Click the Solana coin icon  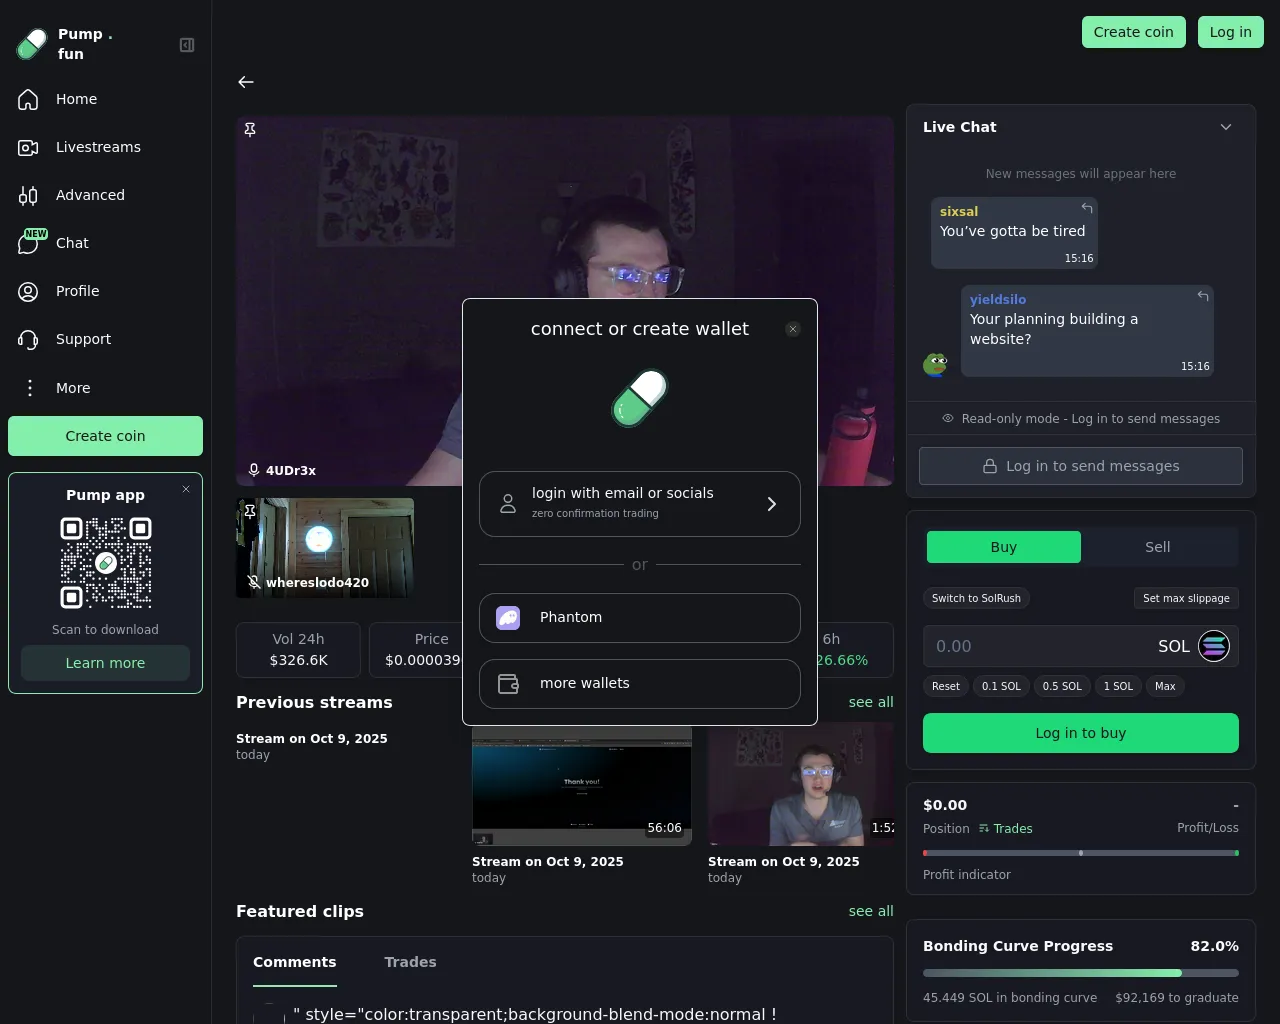pyautogui.click(x=1214, y=646)
